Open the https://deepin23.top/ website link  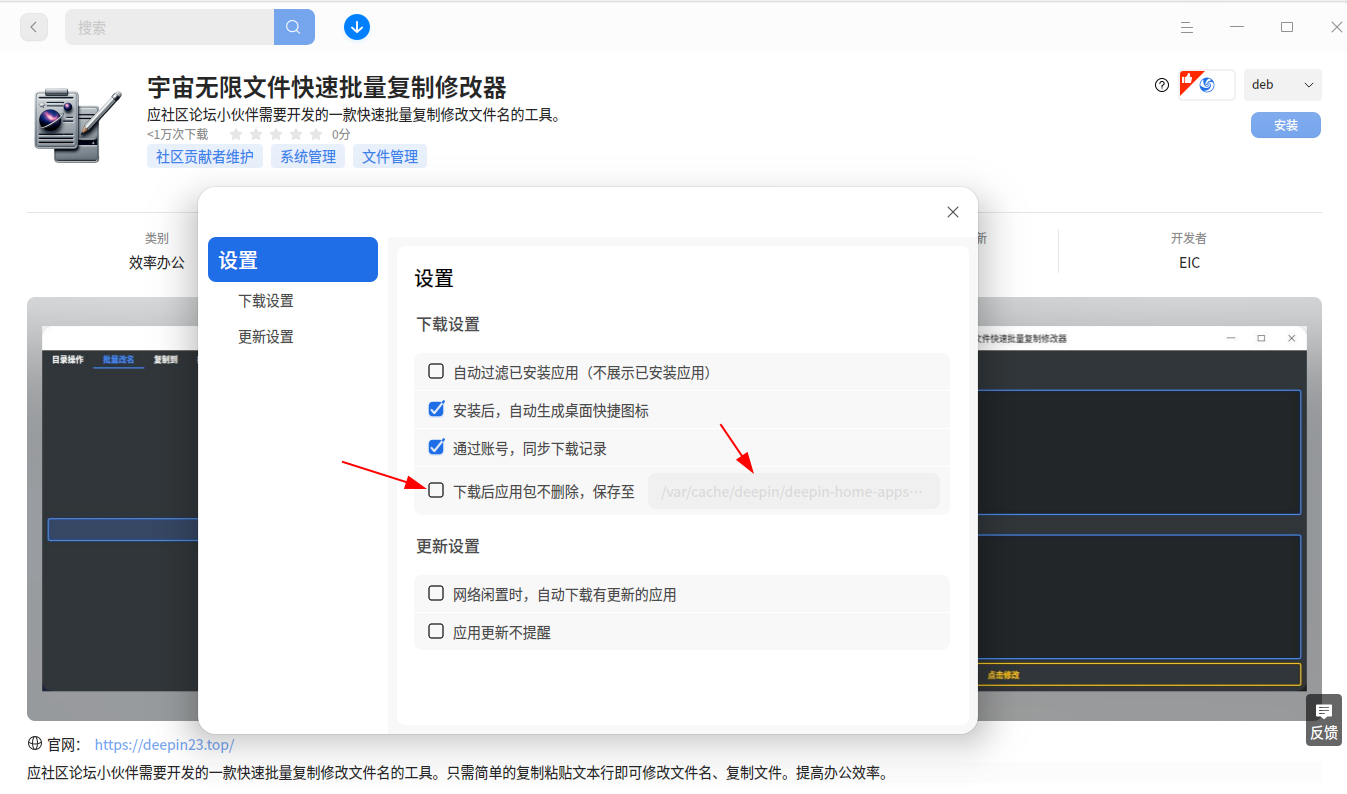tap(165, 745)
